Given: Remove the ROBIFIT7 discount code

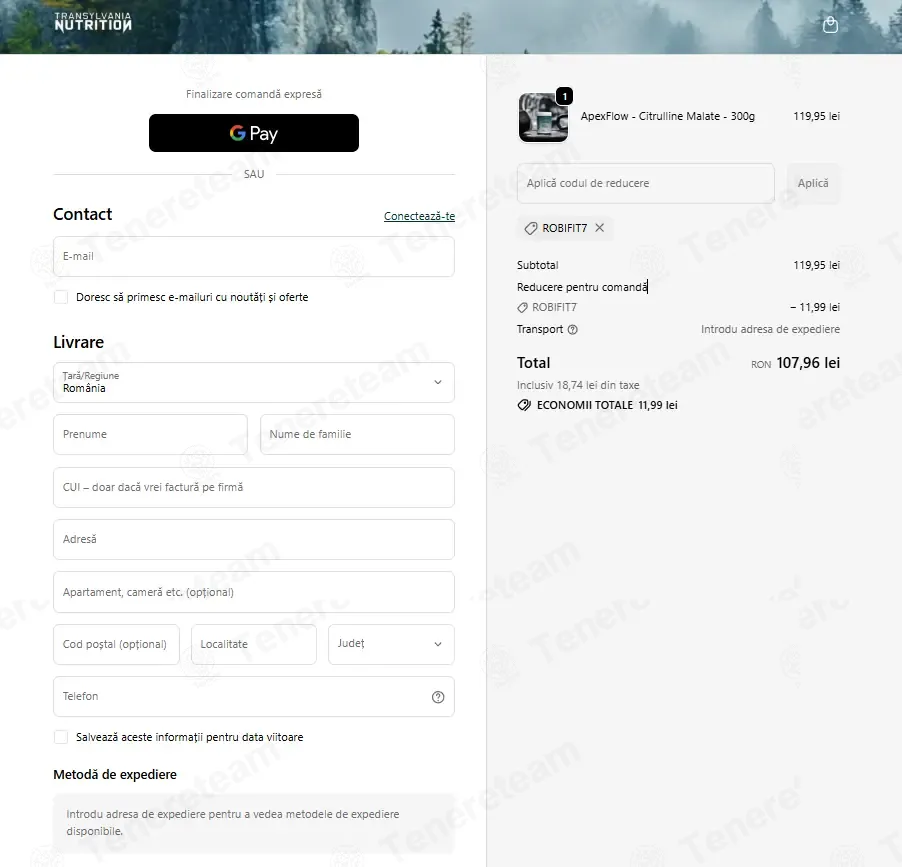Looking at the screenshot, I should pos(599,228).
